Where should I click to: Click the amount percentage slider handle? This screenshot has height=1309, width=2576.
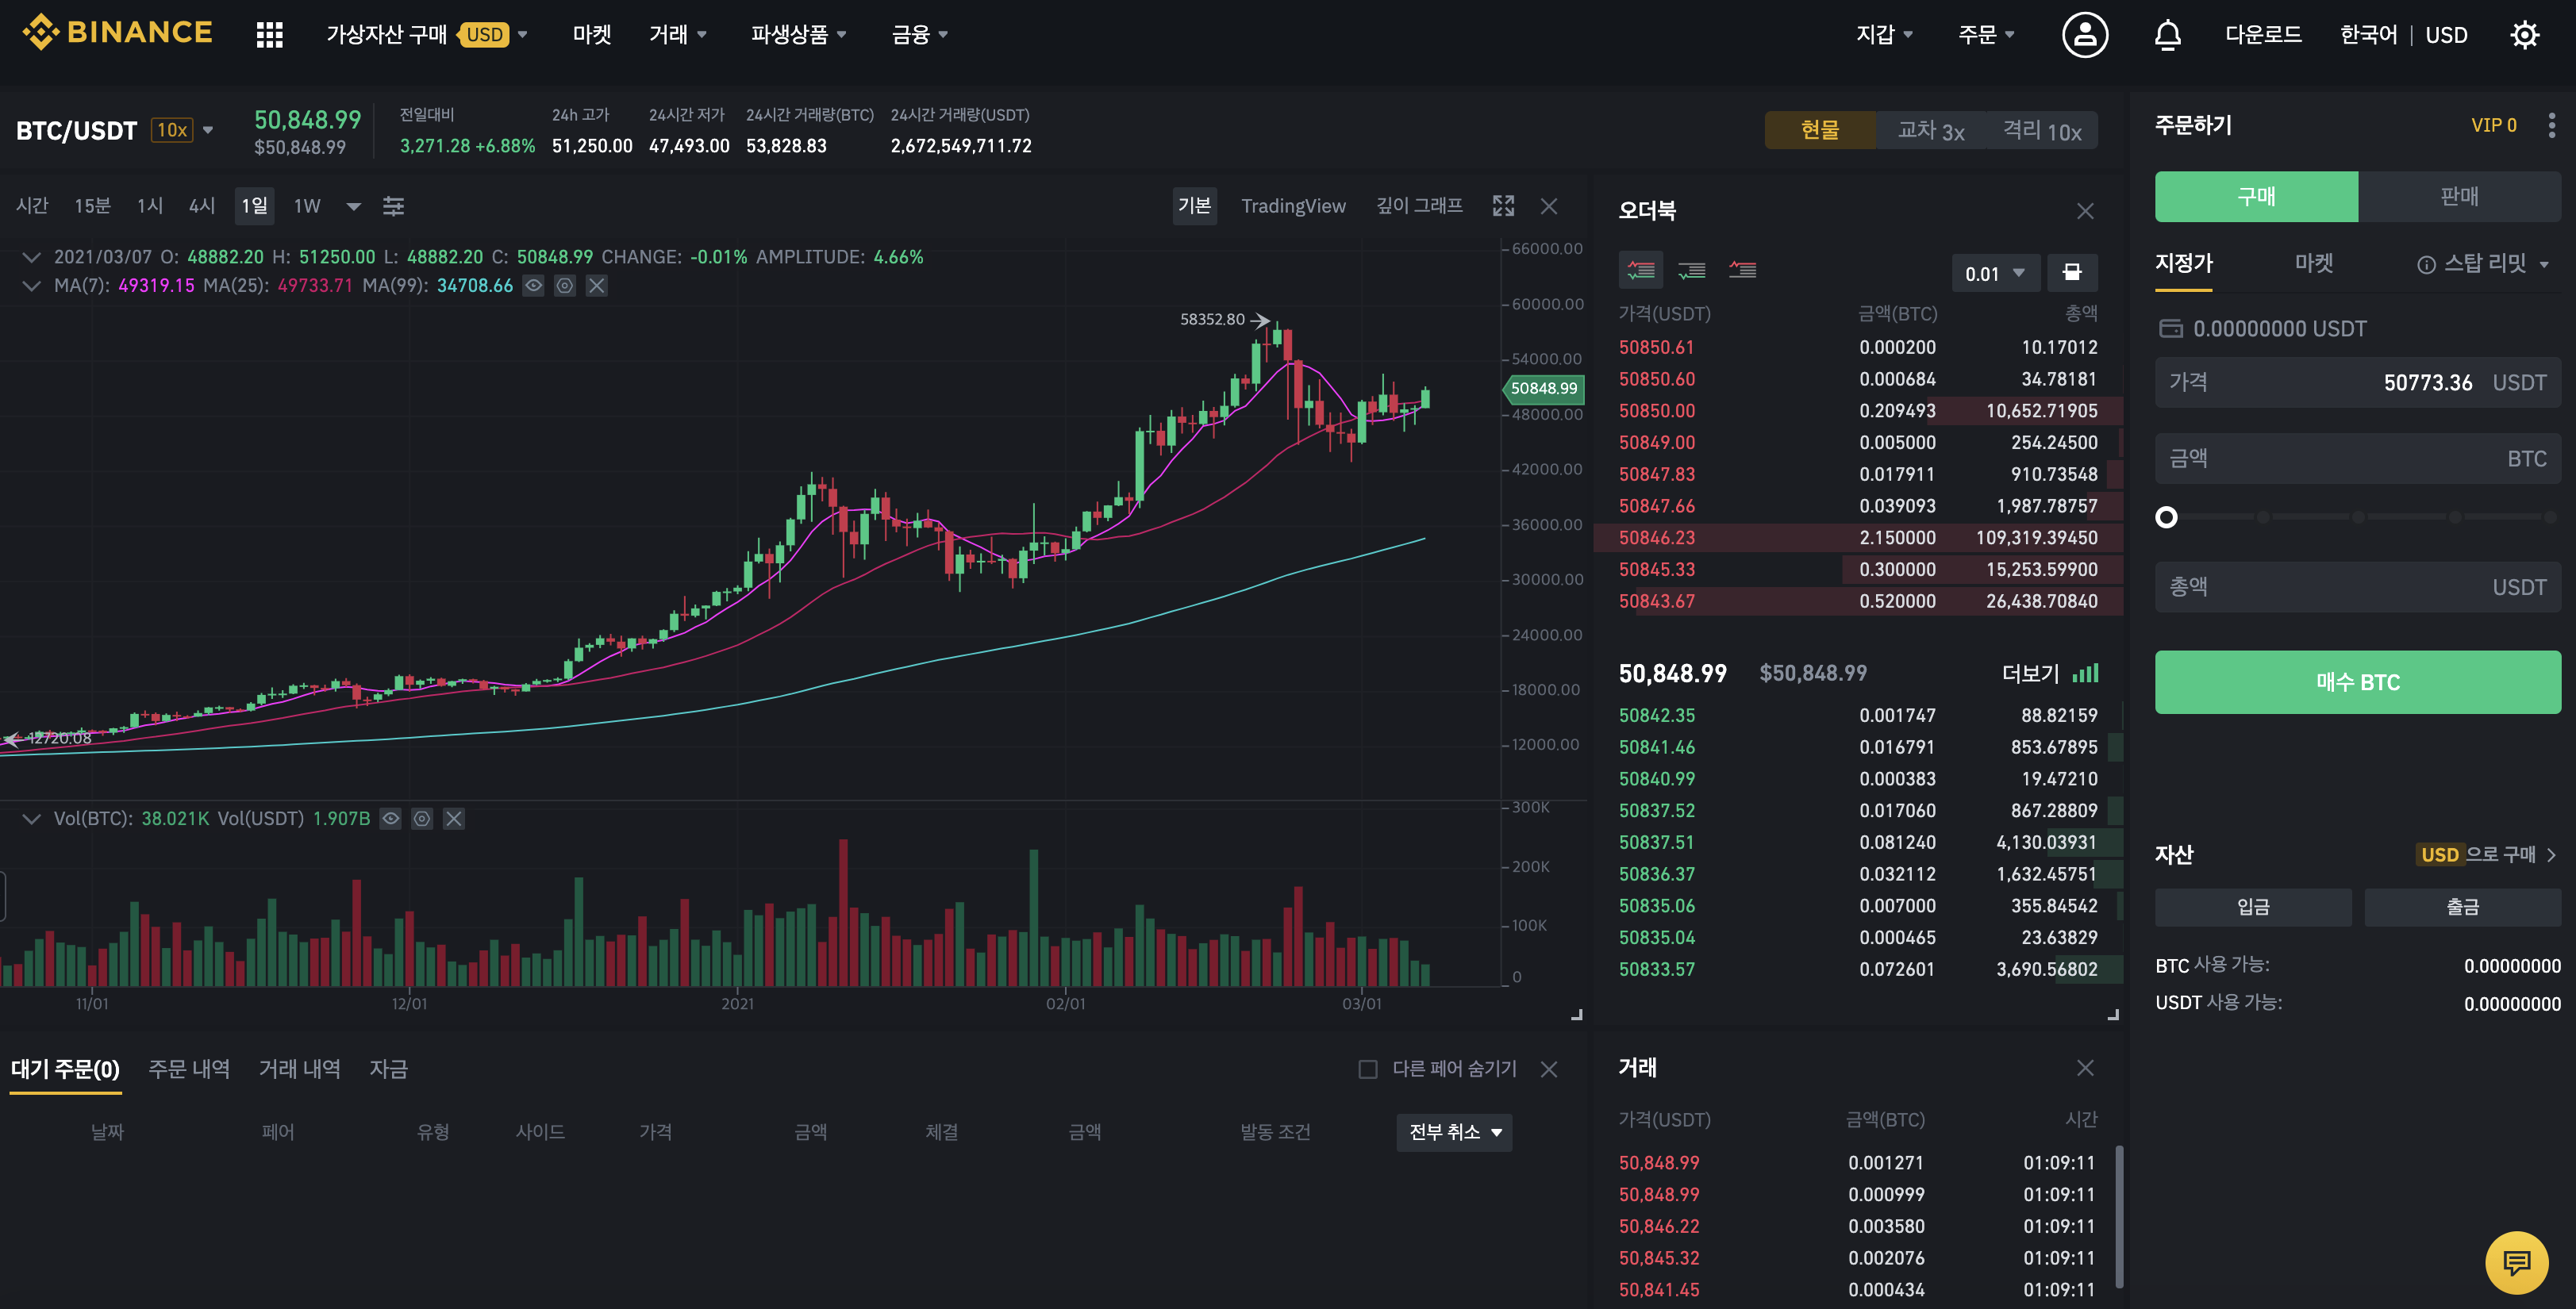pos(2166,517)
